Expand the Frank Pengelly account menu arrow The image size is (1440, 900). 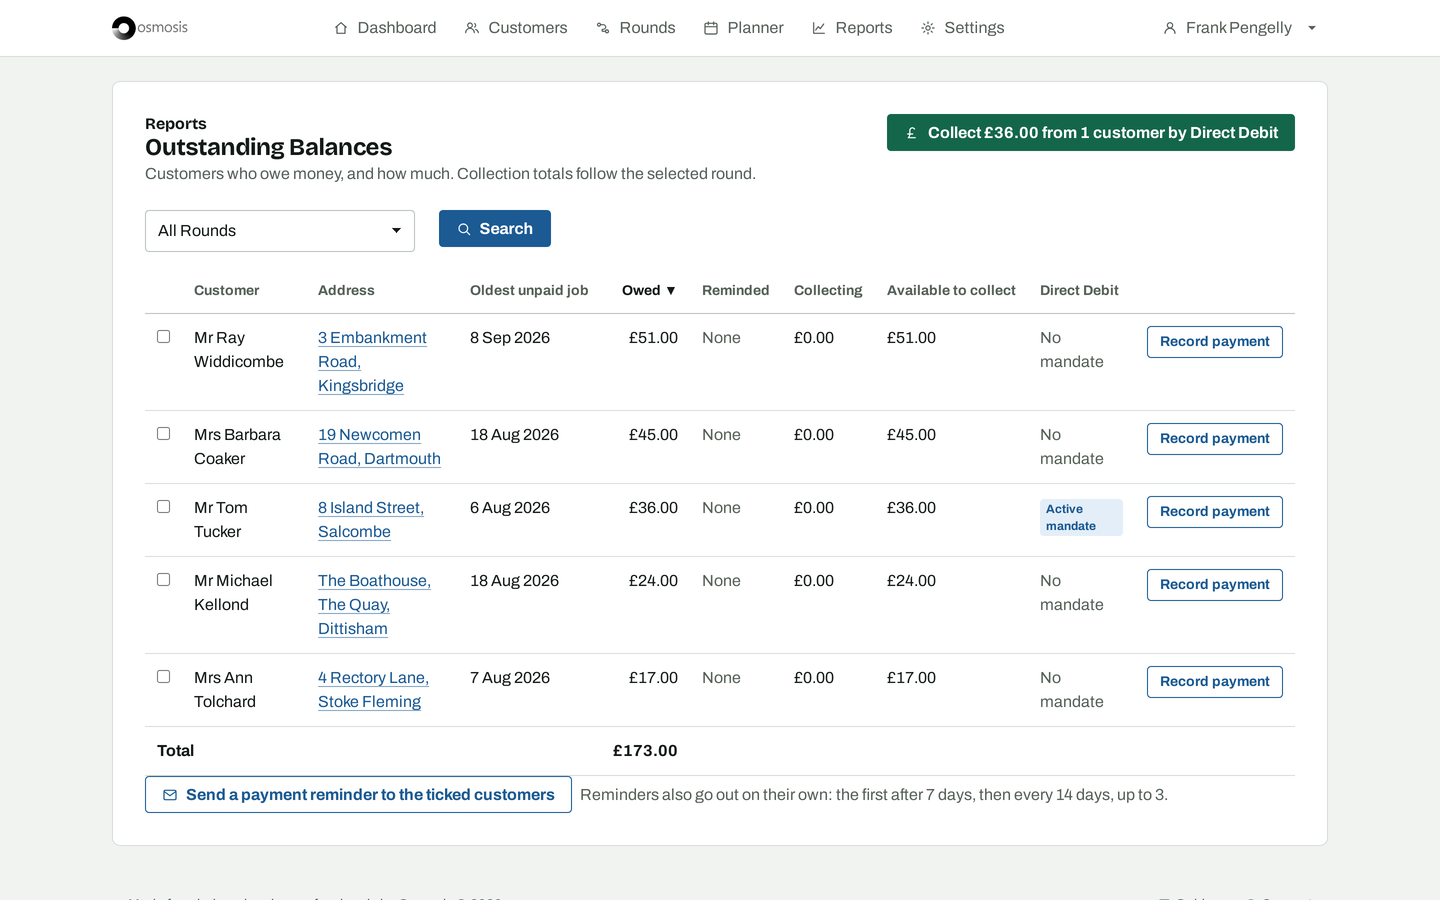click(x=1312, y=28)
